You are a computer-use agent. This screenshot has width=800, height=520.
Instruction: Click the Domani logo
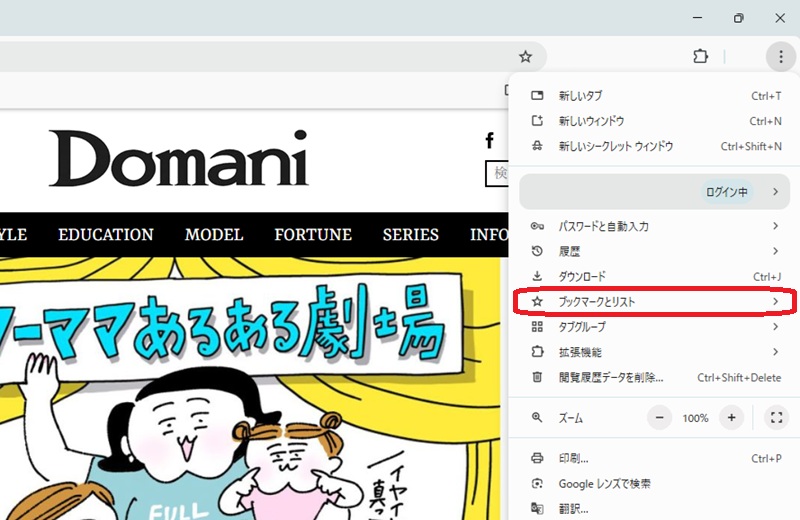pyautogui.click(x=179, y=159)
